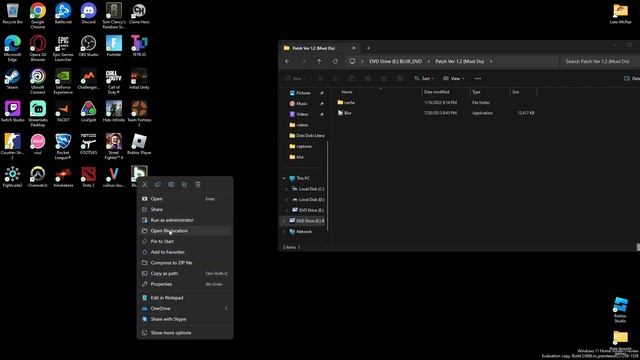Select the LiveSplit desktop icon
The image size is (640, 360).
coord(88,111)
